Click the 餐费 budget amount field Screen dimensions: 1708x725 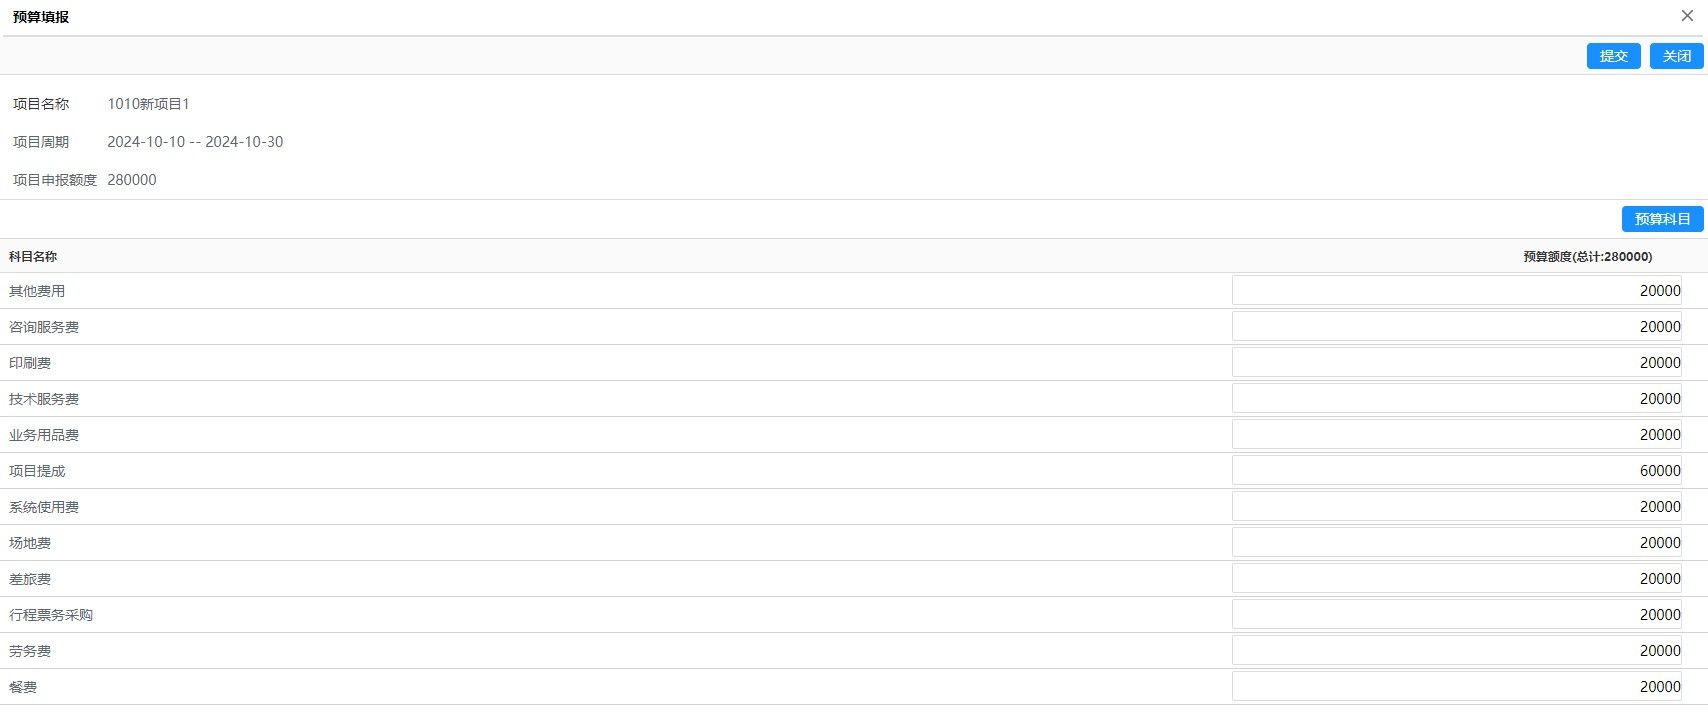1456,687
